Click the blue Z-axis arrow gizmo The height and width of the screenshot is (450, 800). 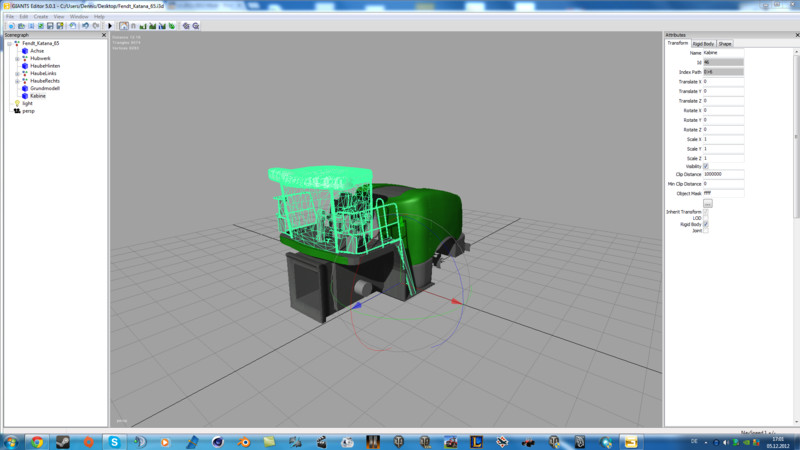pyautogui.click(x=357, y=305)
